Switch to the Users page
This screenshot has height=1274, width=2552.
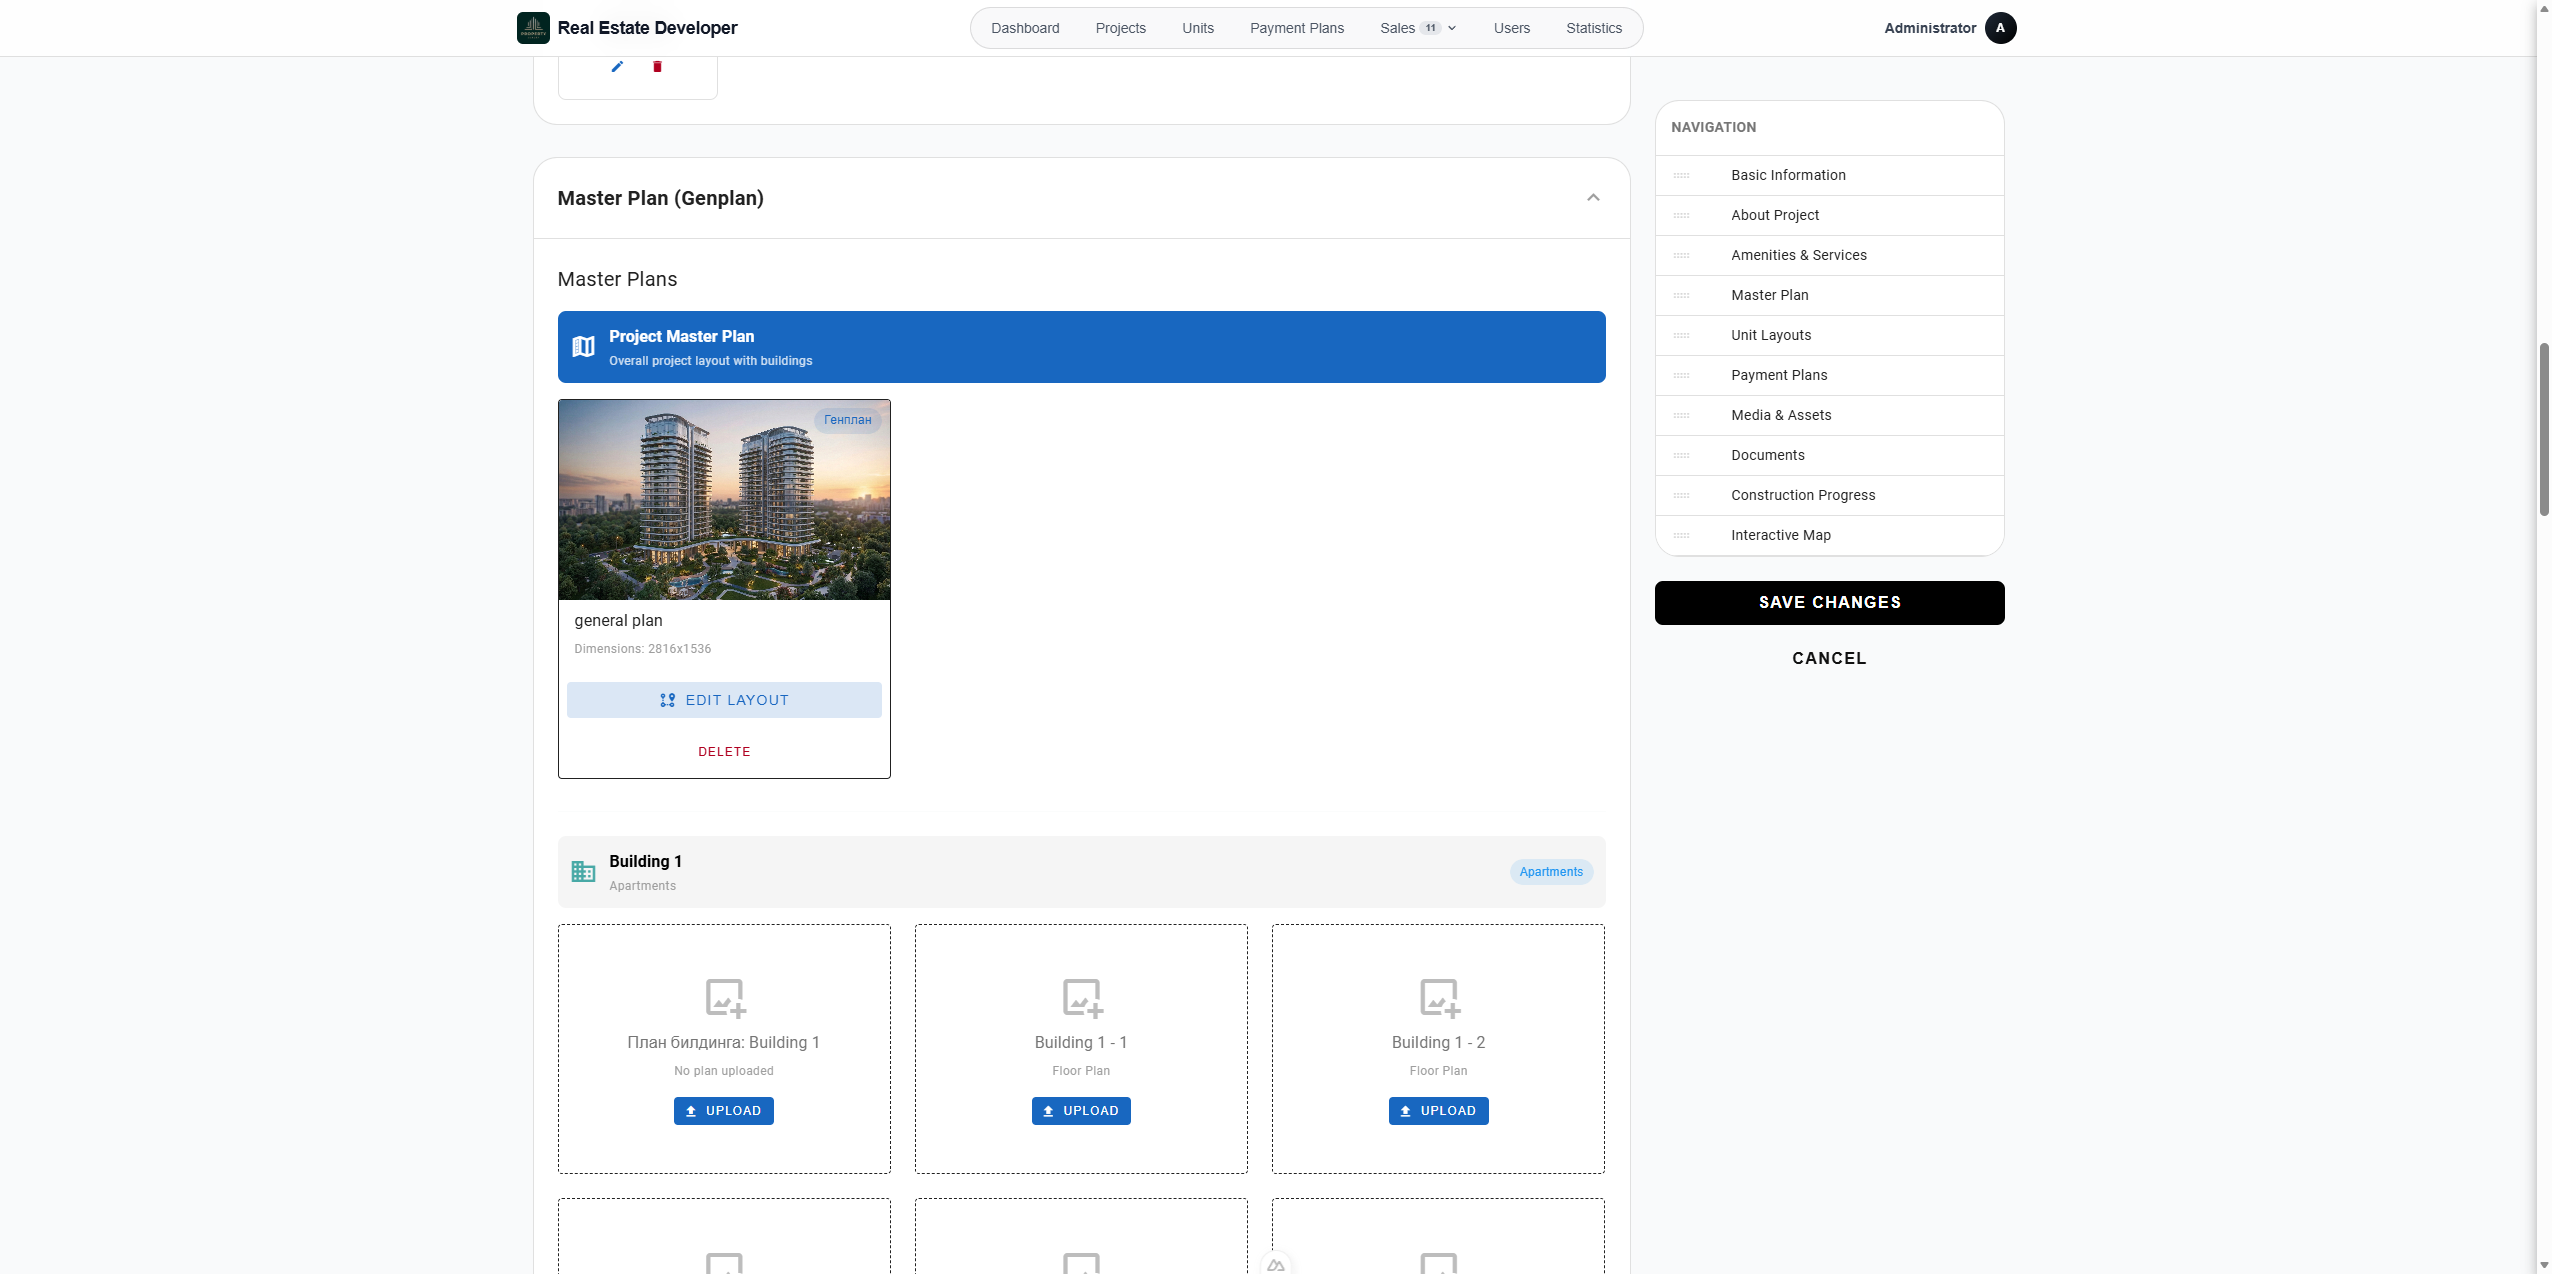1511,28
